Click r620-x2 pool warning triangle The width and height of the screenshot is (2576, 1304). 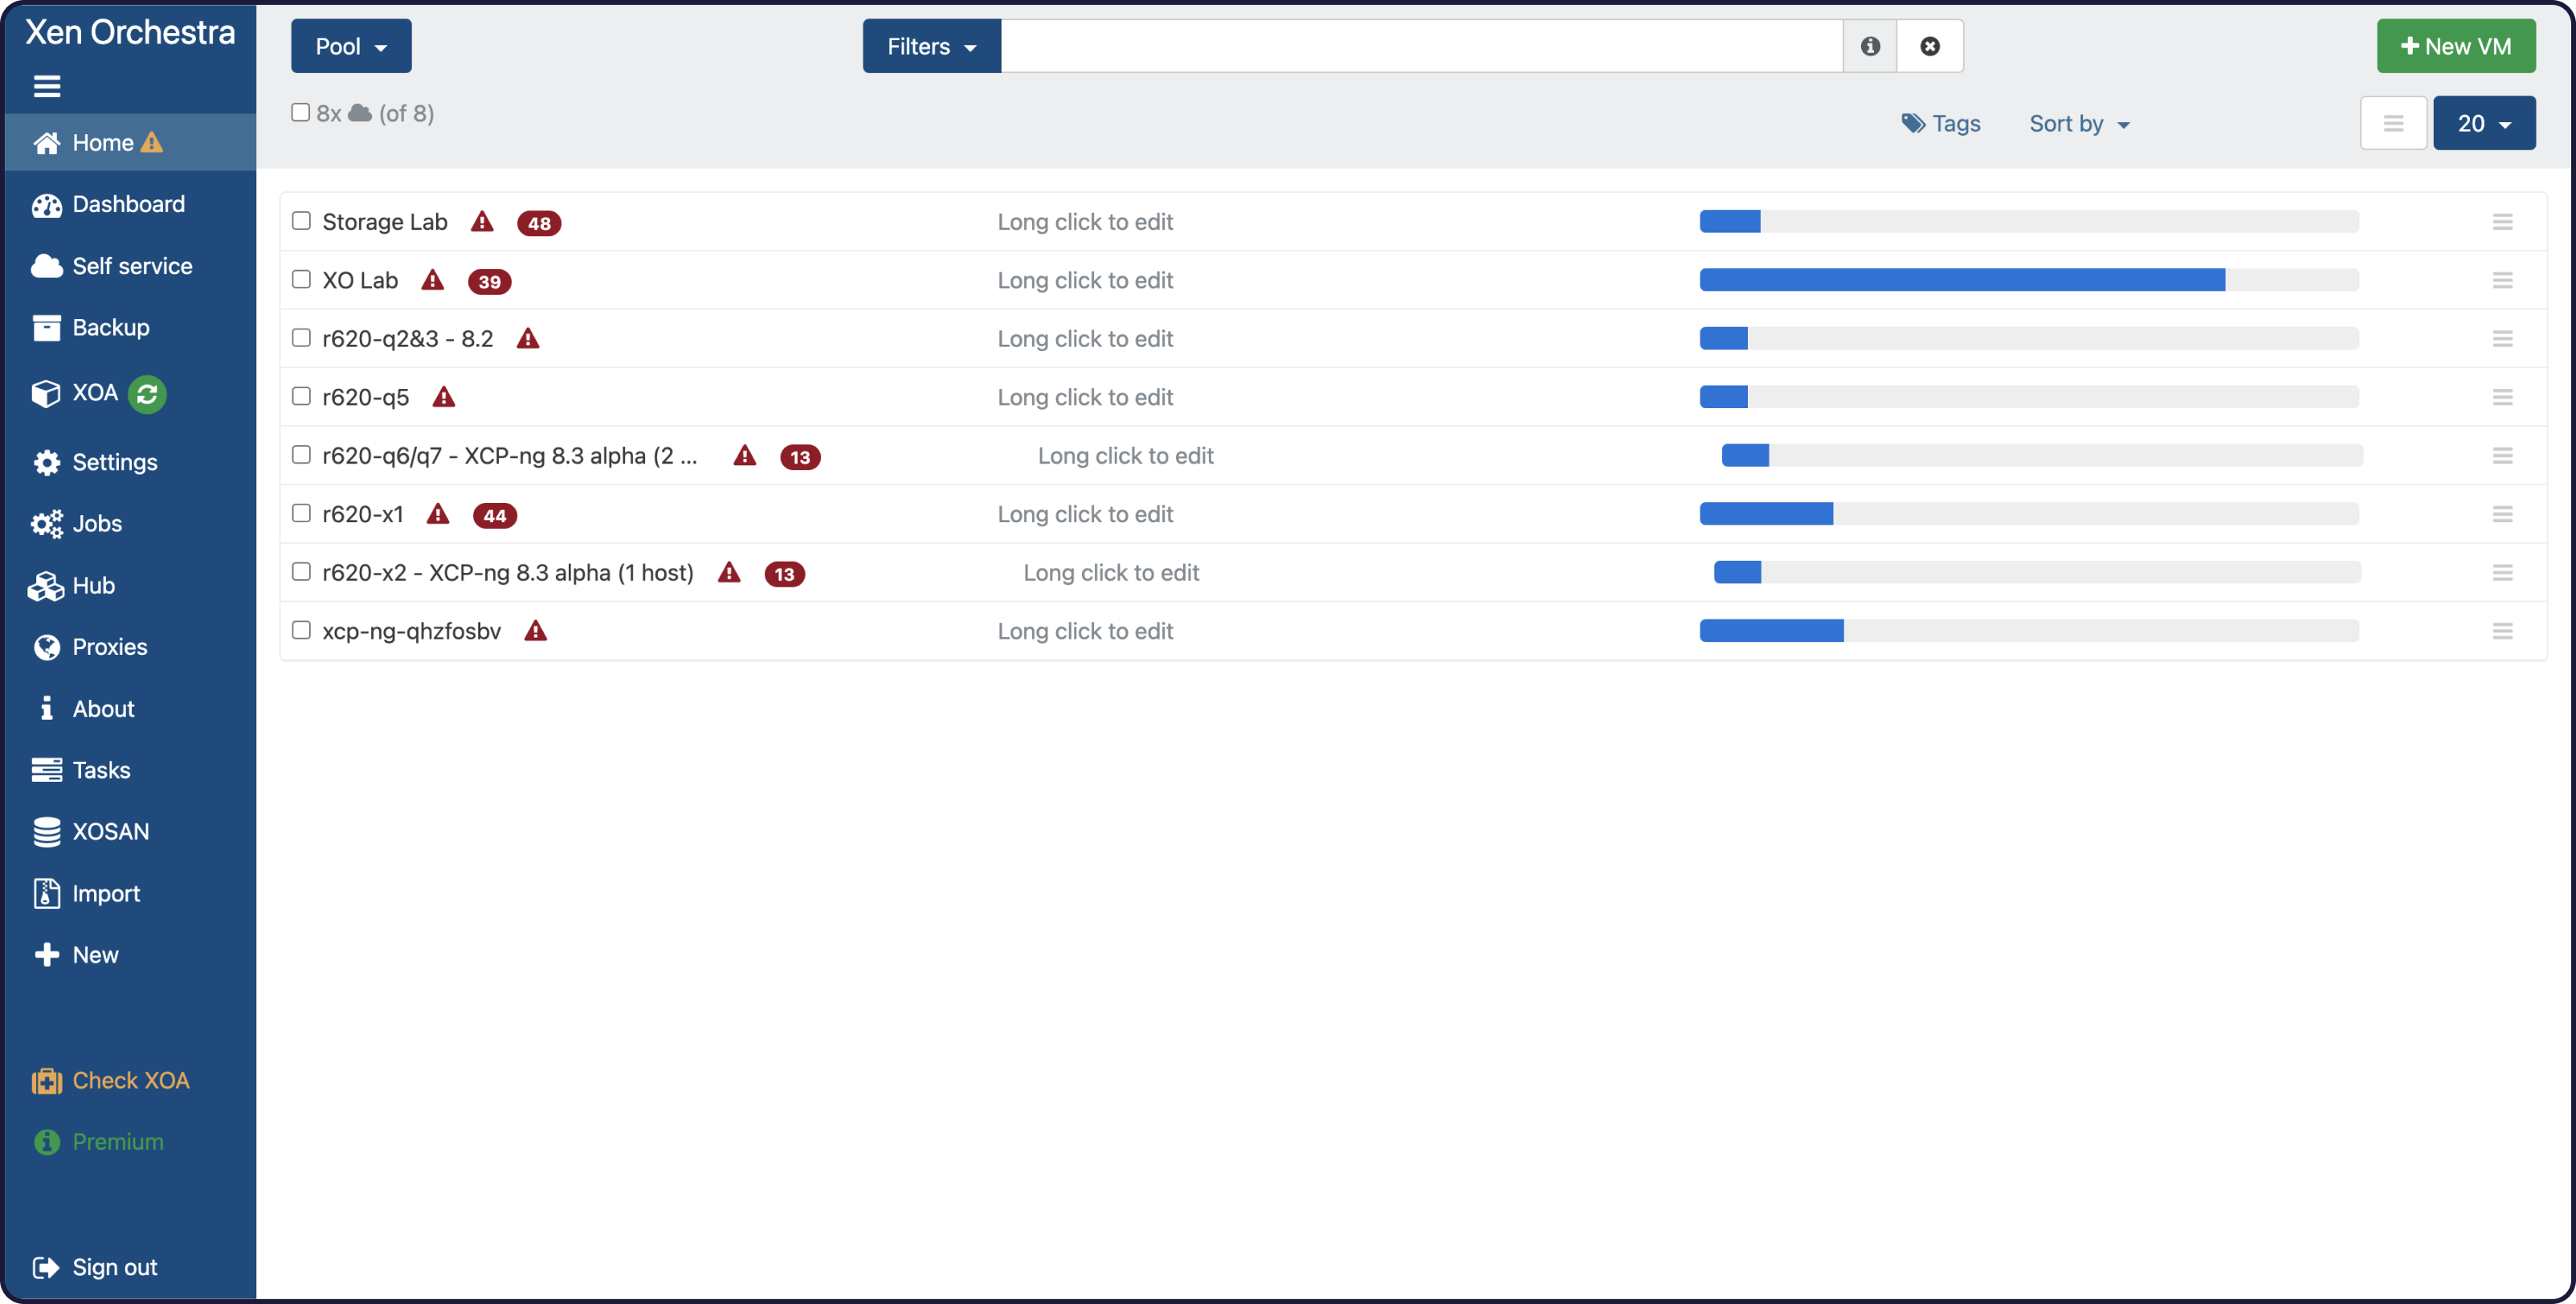730,572
